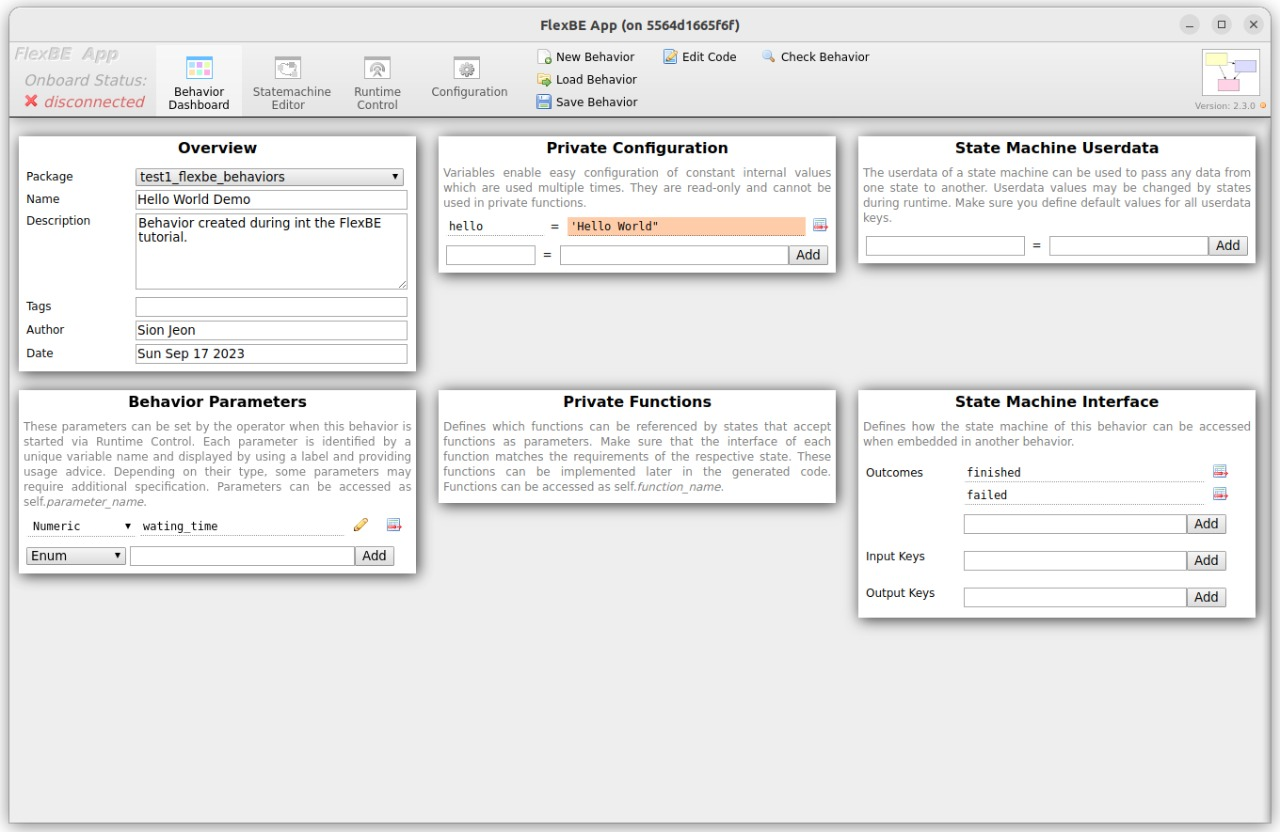Click the 'Hello World' value field
This screenshot has width=1280, height=832.
[686, 227]
